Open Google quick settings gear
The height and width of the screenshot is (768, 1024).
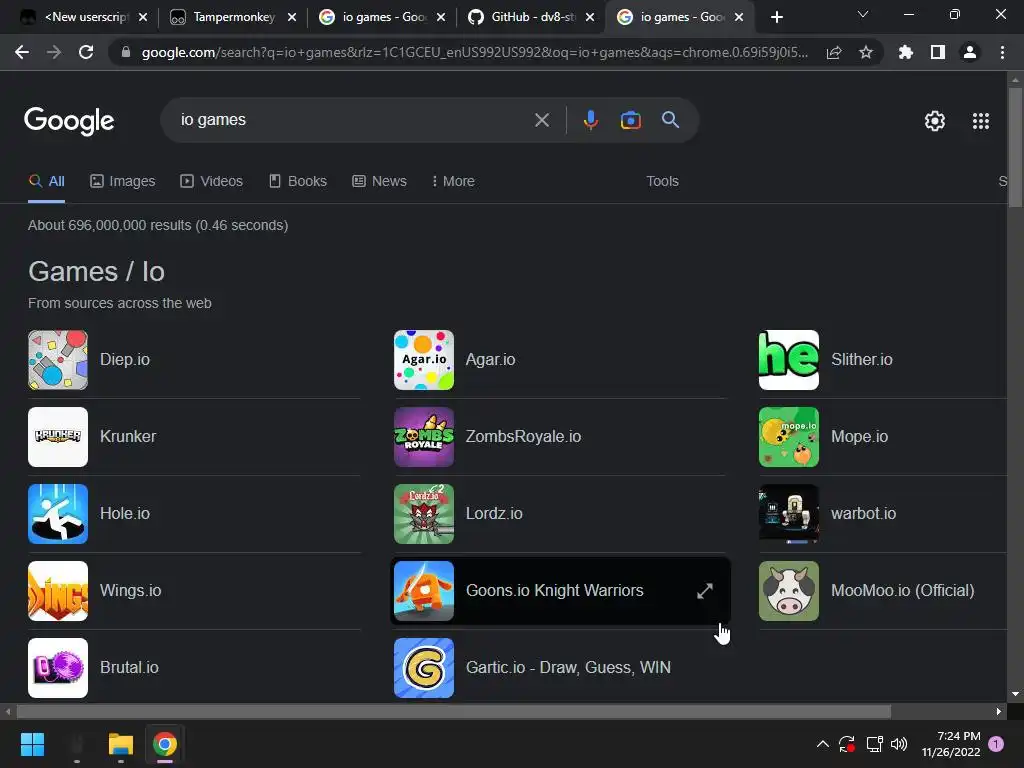point(935,121)
